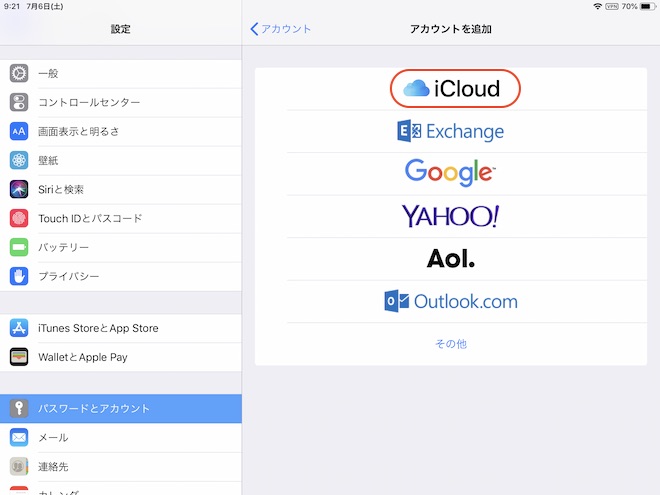The height and width of the screenshot is (495, 660).
Task: Tap the コントロールセンター toggle icon
Action: pyautogui.click(x=19, y=102)
